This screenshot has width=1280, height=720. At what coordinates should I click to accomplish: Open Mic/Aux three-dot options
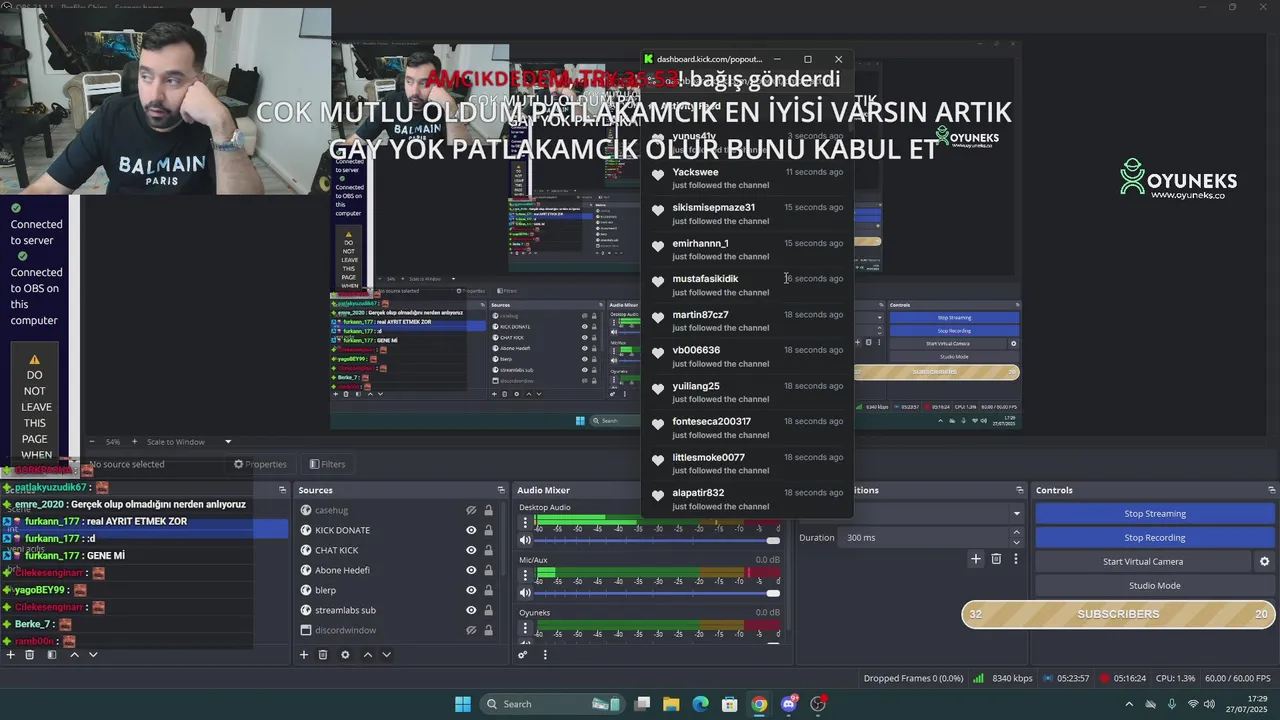[525, 575]
